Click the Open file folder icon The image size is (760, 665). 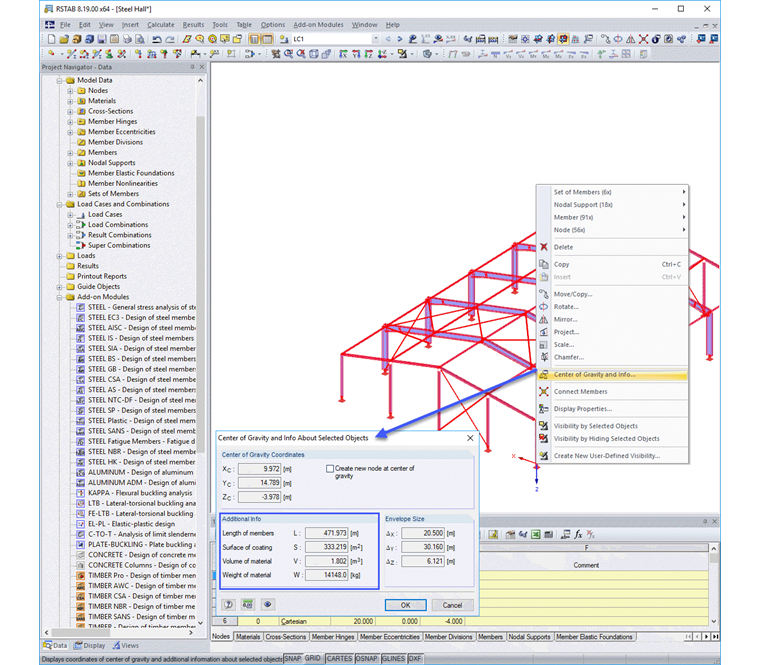click(x=64, y=39)
